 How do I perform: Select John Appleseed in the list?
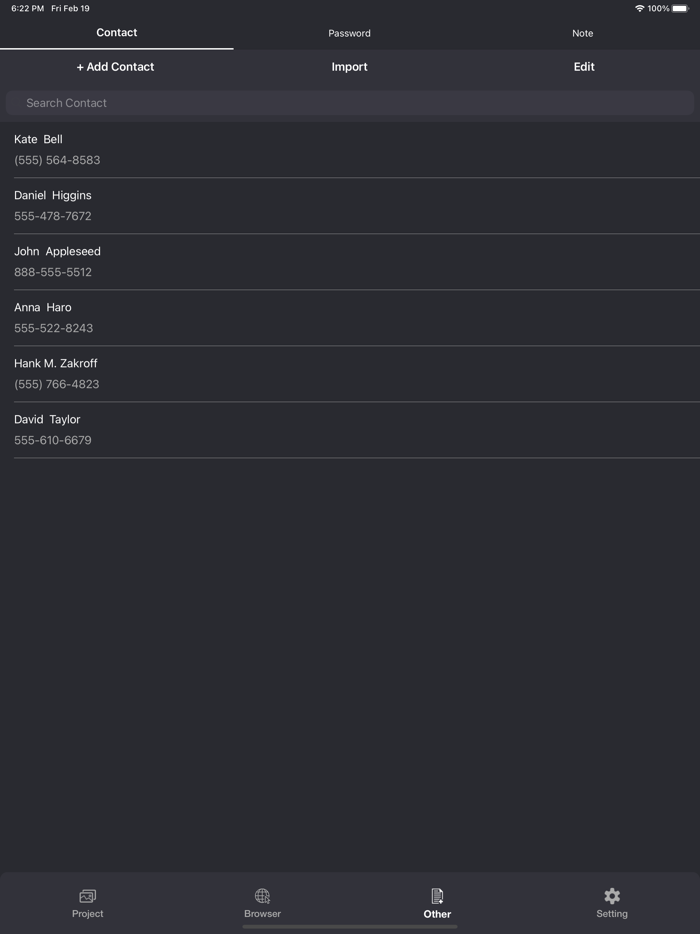[x=350, y=262]
